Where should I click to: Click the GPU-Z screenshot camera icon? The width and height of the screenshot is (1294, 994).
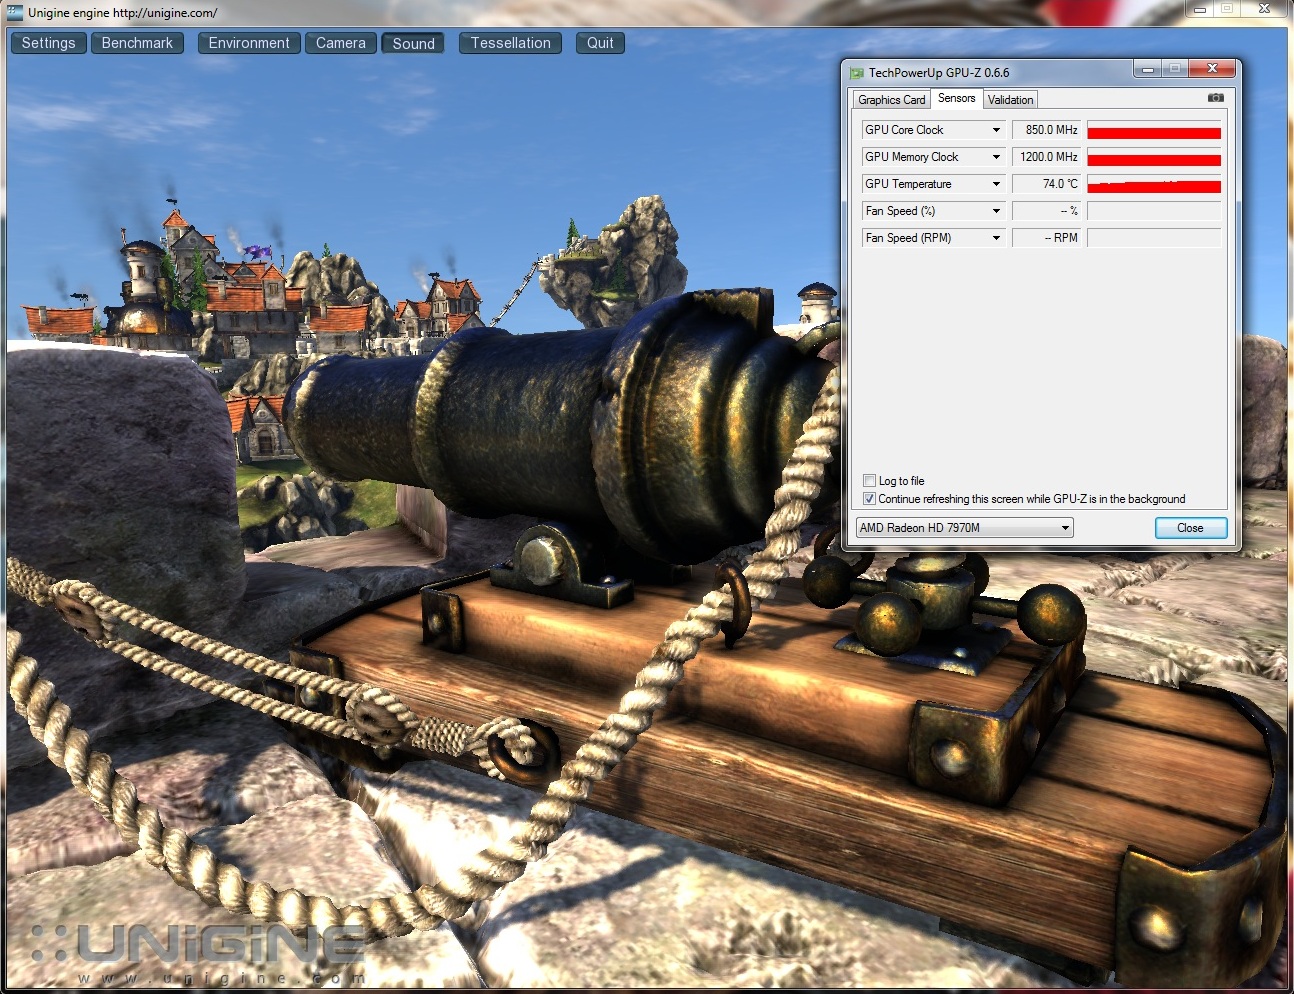(x=1215, y=98)
